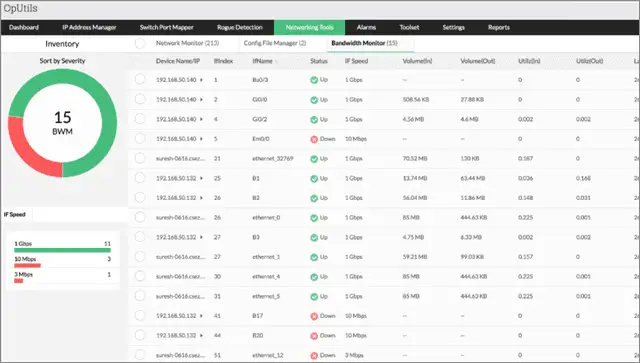Select the row circle for Gi0/0

tap(140, 98)
